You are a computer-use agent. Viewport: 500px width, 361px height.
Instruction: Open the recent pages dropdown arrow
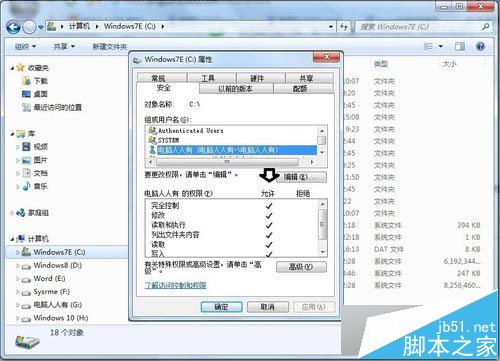coord(40,27)
